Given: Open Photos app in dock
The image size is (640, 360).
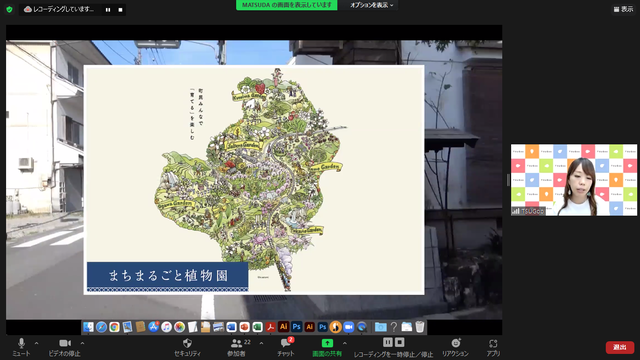Looking at the screenshot, I should tap(179, 327).
